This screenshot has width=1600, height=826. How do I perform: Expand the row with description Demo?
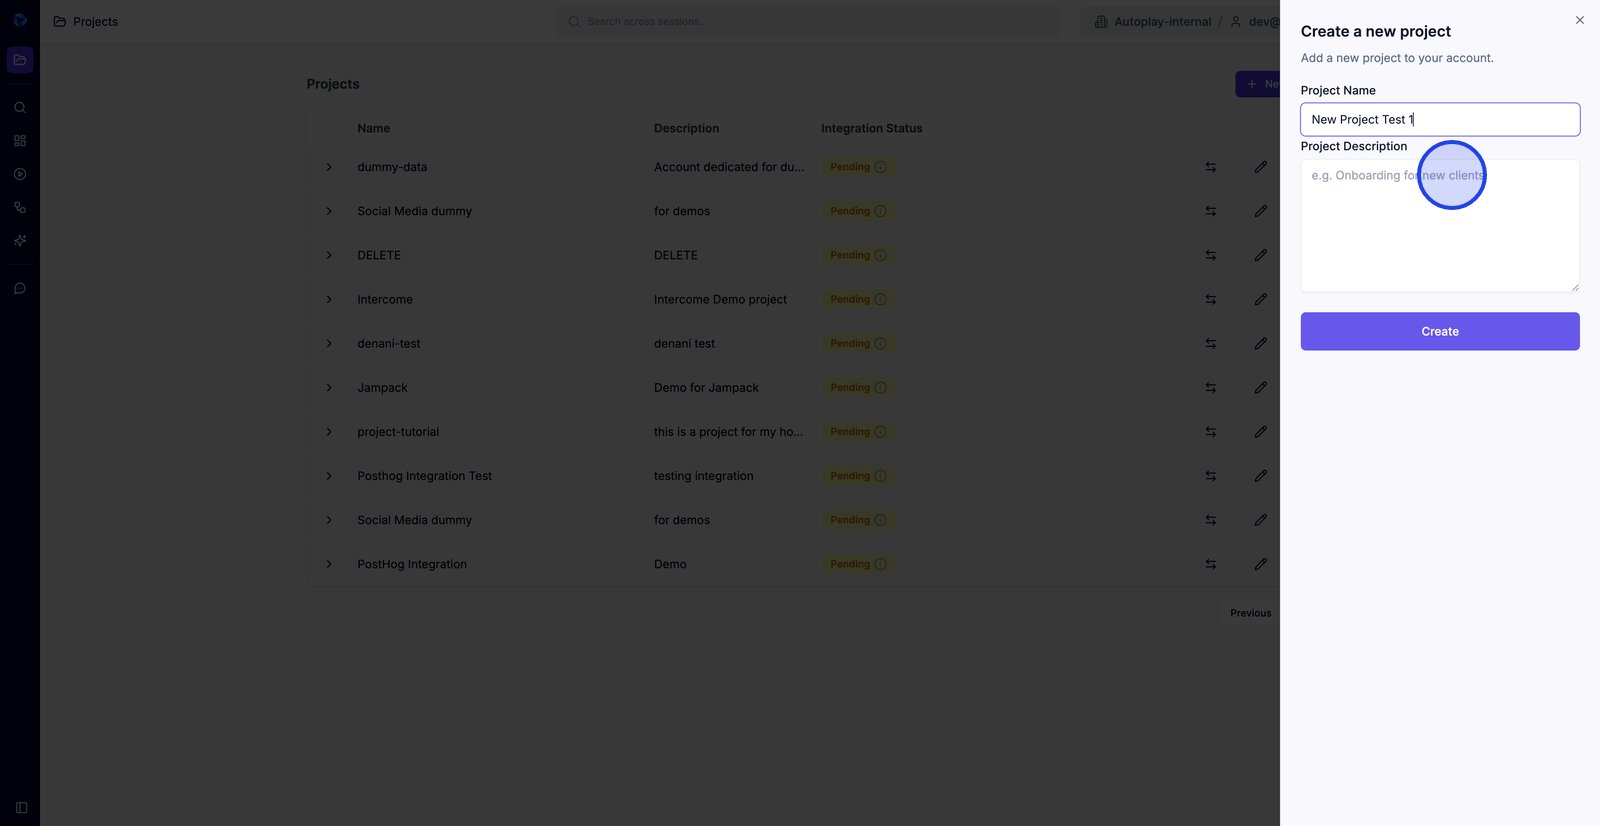click(329, 564)
